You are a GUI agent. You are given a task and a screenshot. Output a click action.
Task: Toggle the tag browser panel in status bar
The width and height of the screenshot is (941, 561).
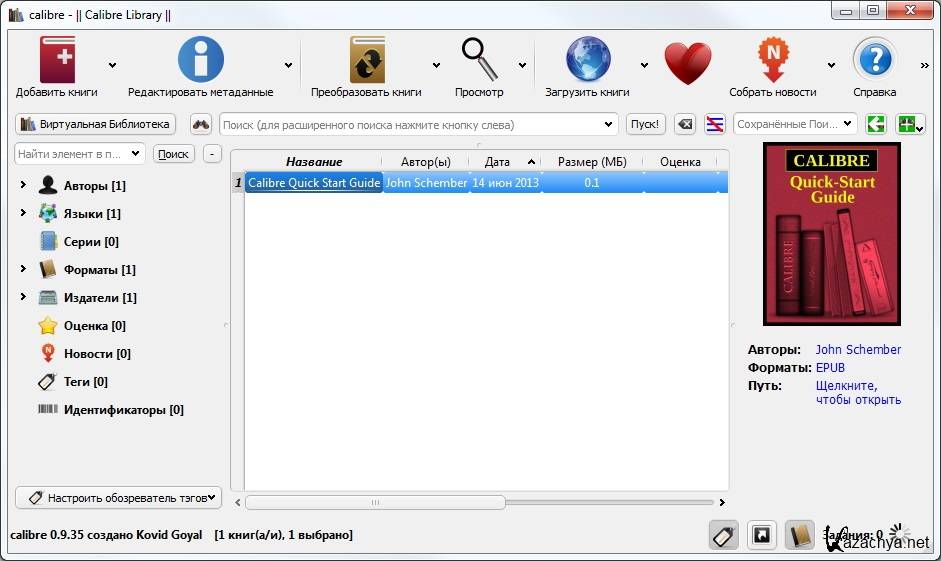click(723, 536)
